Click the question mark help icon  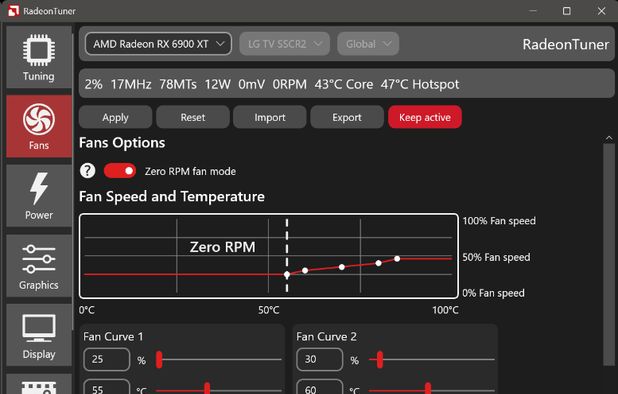[87, 171]
